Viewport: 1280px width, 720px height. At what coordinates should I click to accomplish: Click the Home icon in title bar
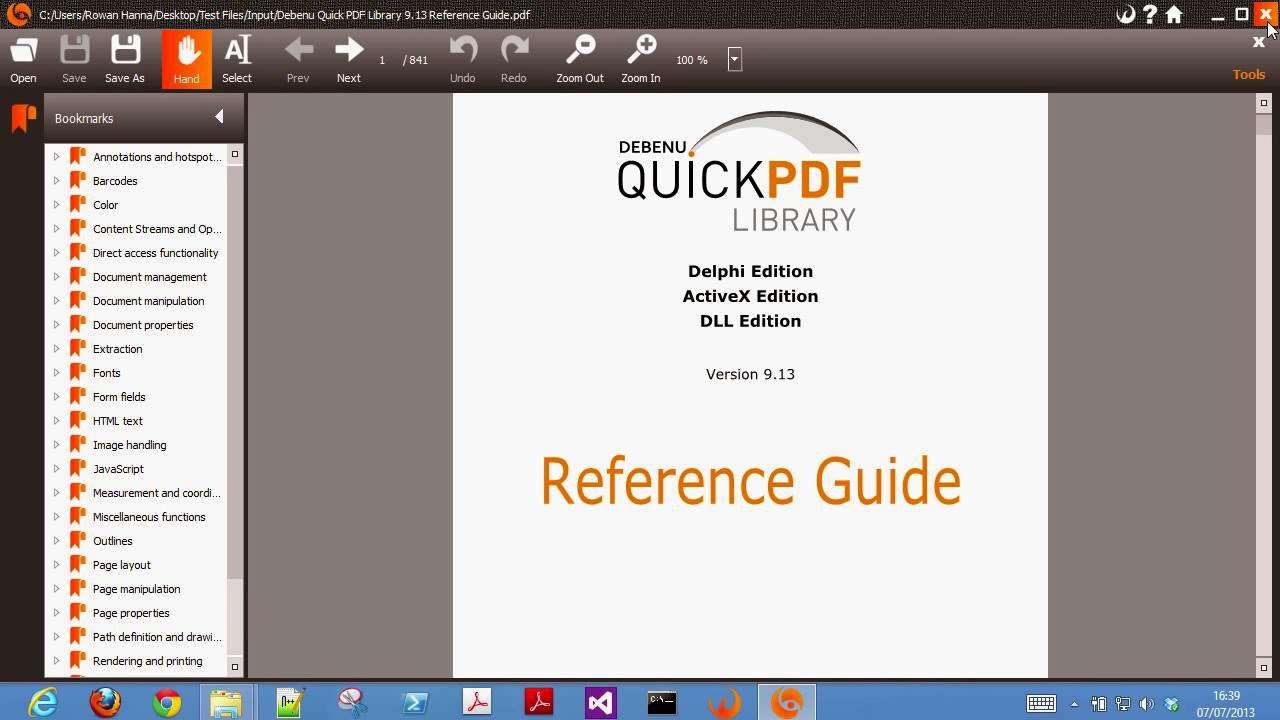(1174, 14)
